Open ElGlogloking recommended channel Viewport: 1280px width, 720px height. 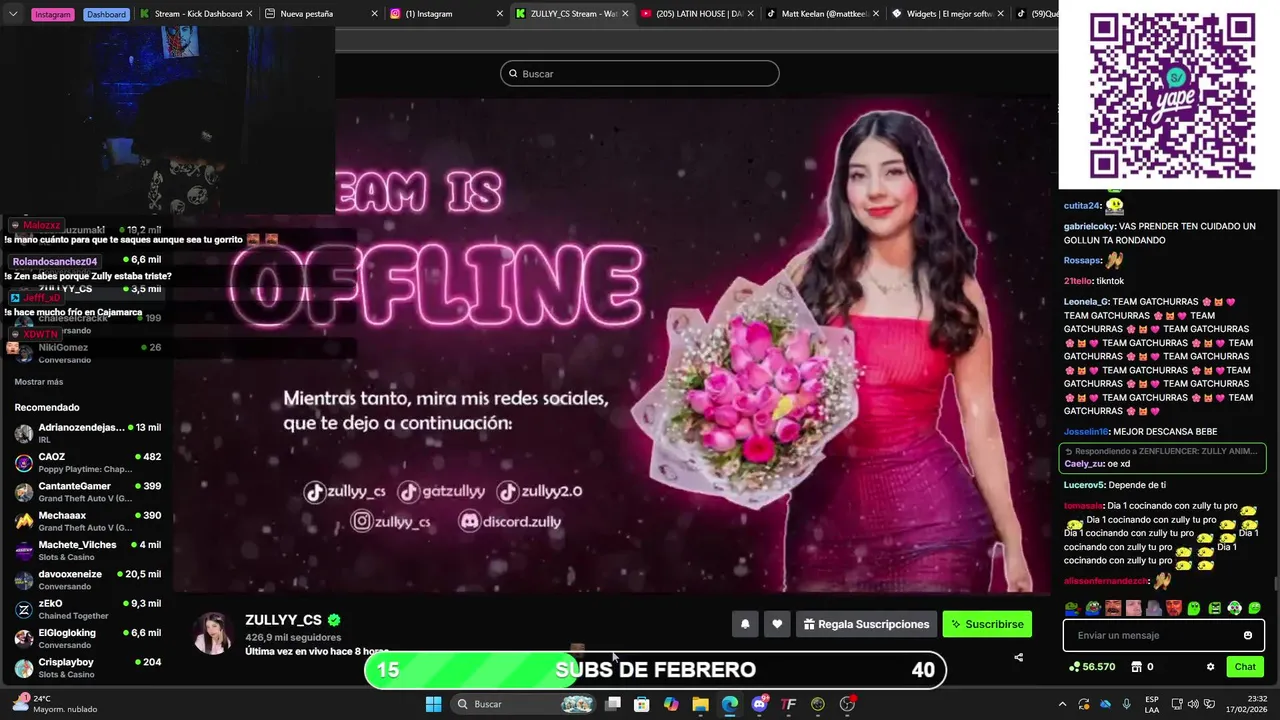(87, 638)
